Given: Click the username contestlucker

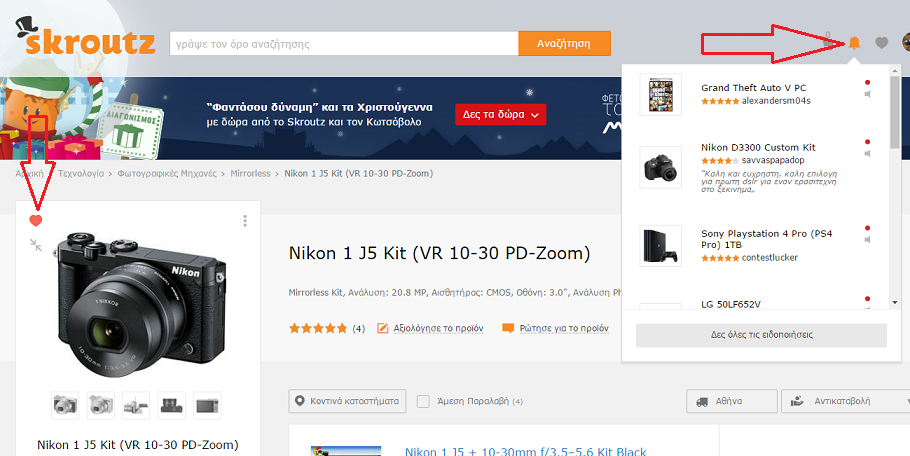Looking at the screenshot, I should pyautogui.click(x=770, y=258).
